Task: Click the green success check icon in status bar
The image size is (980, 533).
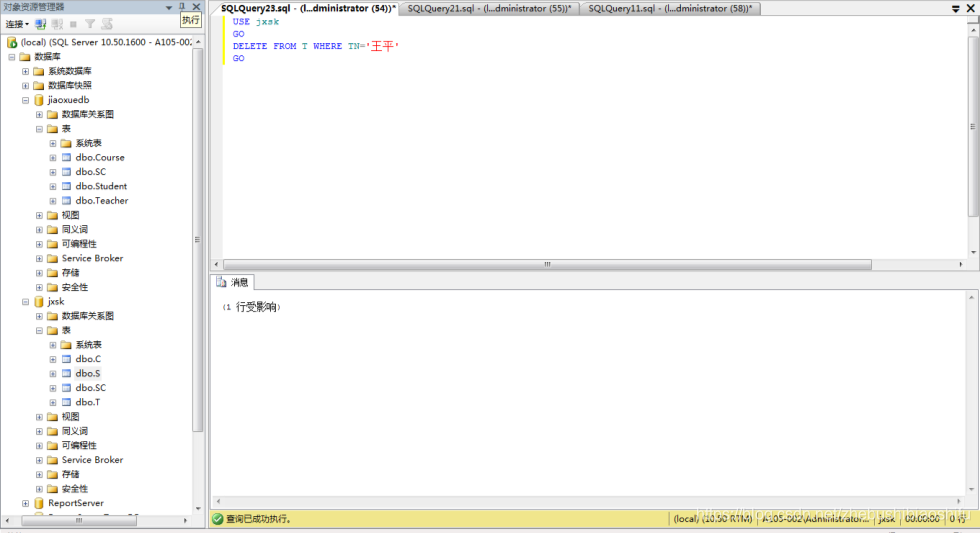Action: [218, 519]
